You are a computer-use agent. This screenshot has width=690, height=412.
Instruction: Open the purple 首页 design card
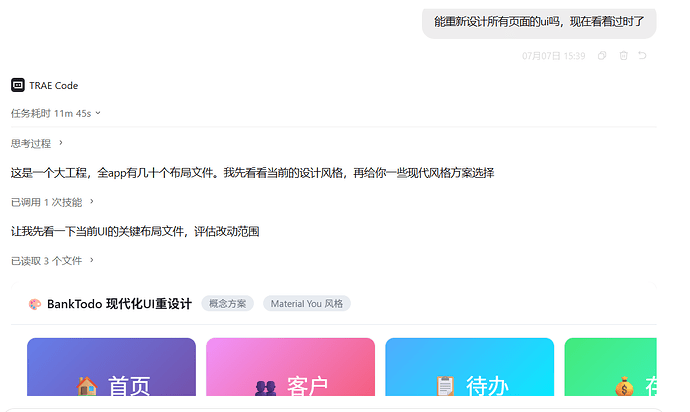coord(111,367)
